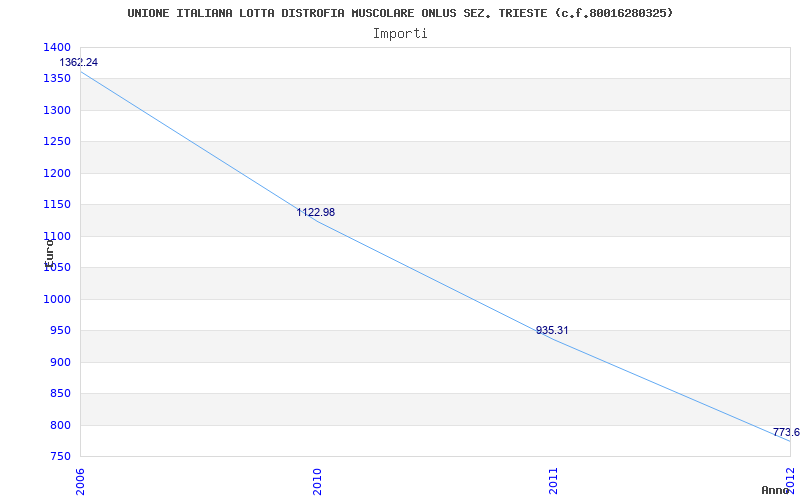Click the 850 y-axis tick label

tap(60, 394)
